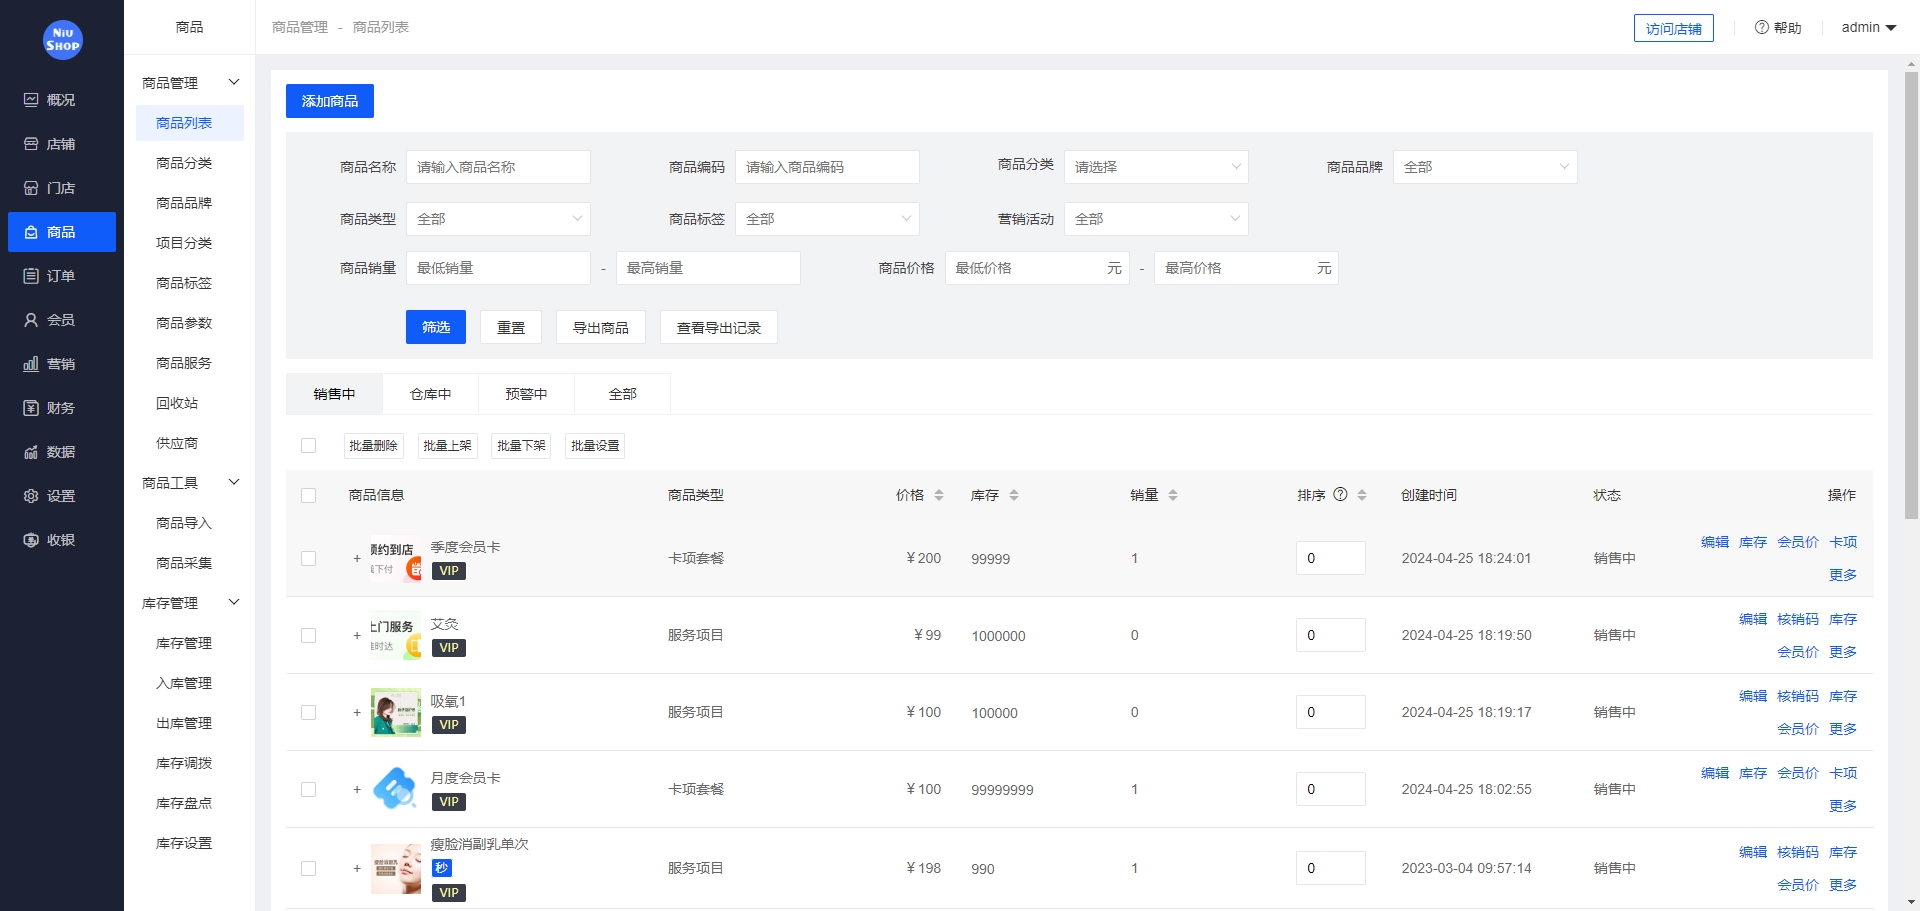Open the 商品分类 category dropdown

(1156, 167)
